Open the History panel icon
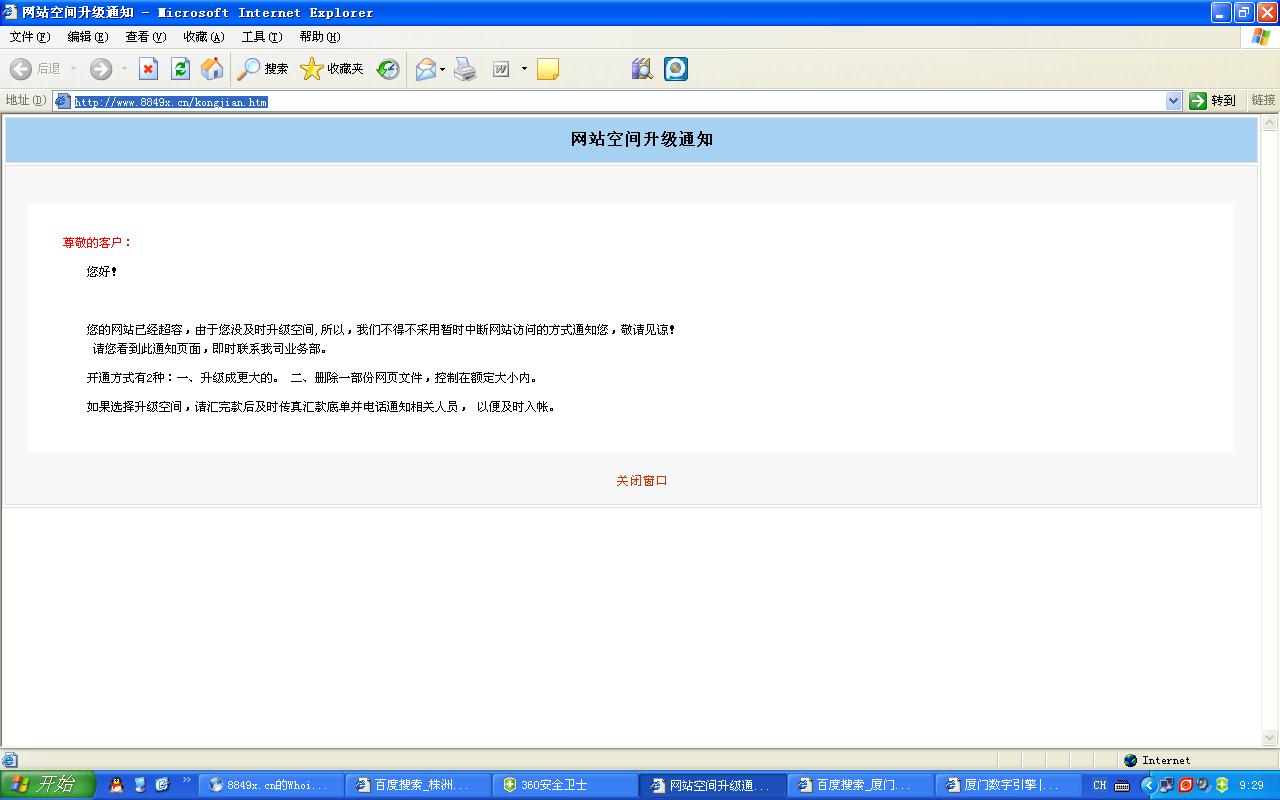 click(x=388, y=69)
